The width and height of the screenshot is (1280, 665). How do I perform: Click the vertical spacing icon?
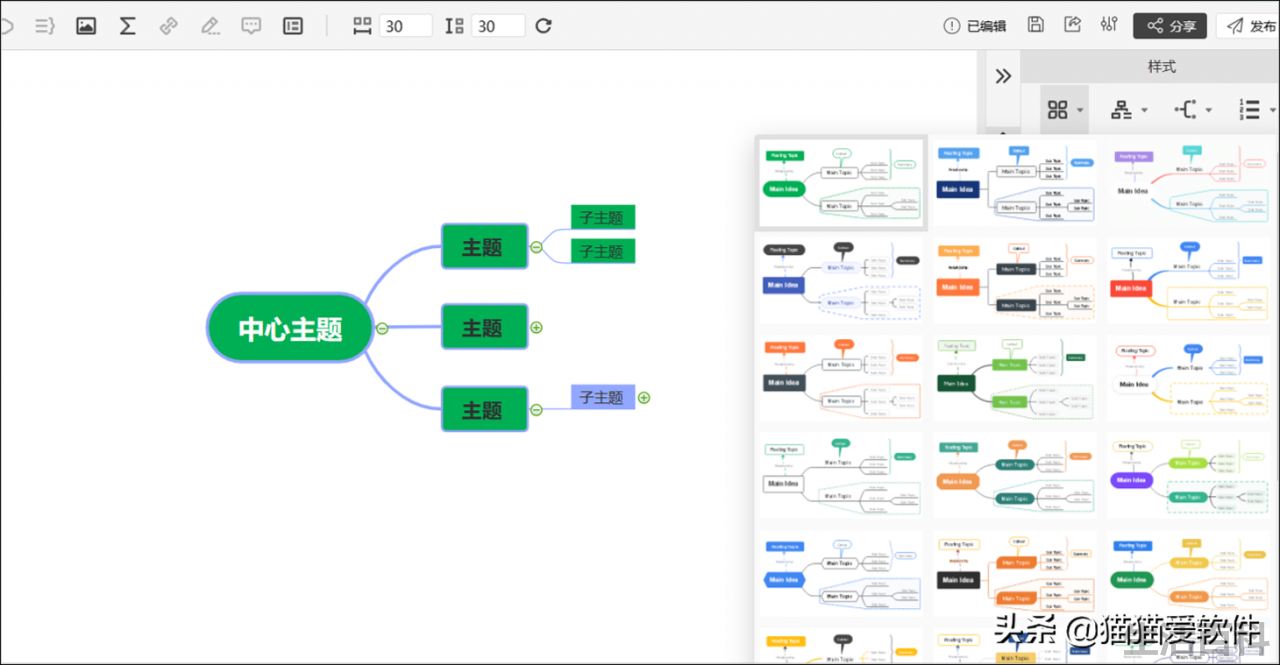pos(454,26)
